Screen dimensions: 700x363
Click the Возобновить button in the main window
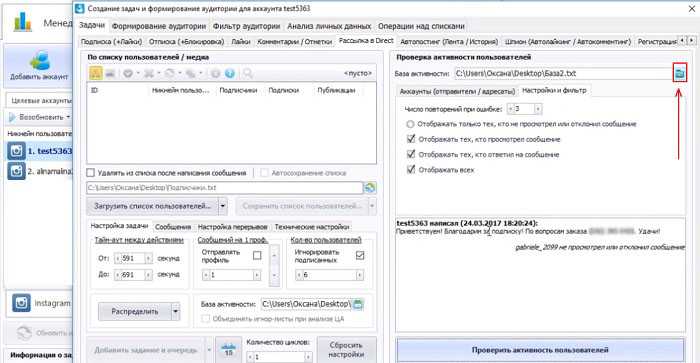pos(37,117)
